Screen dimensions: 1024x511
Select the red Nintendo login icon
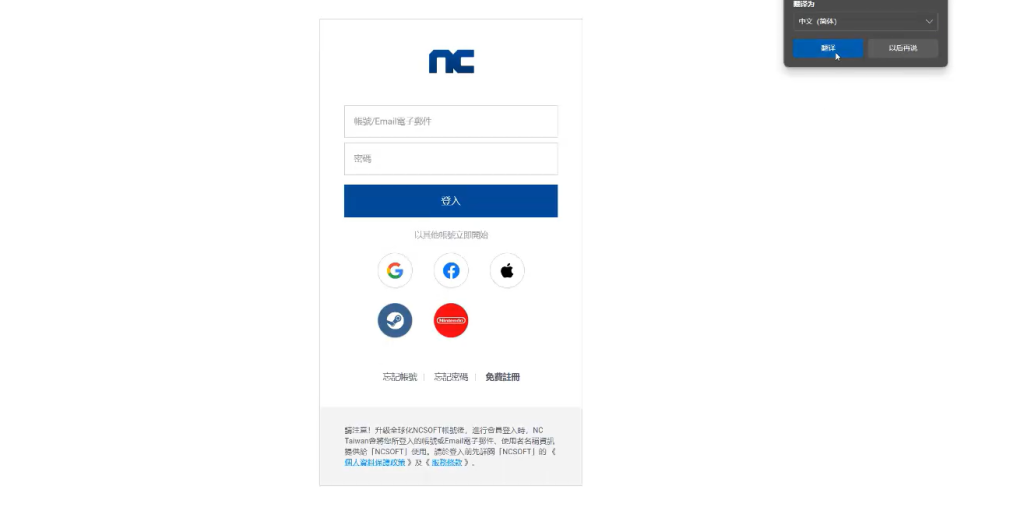(x=451, y=320)
